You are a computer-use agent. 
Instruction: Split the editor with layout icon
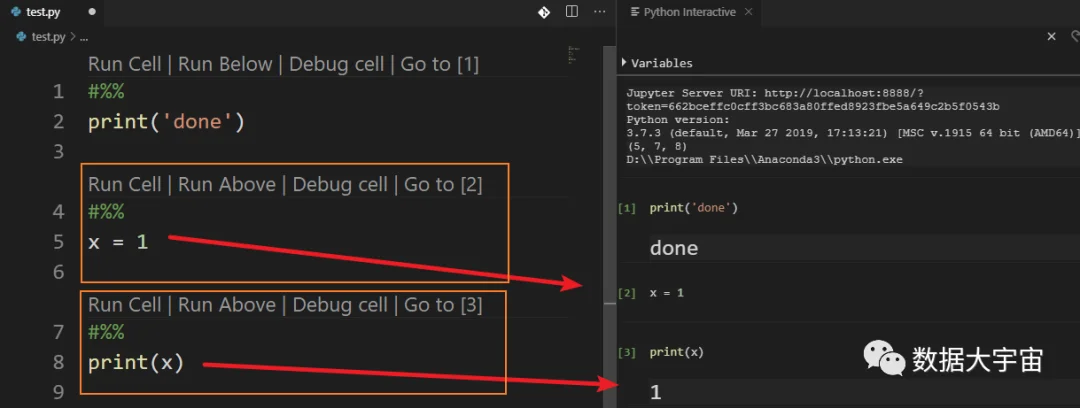(572, 12)
